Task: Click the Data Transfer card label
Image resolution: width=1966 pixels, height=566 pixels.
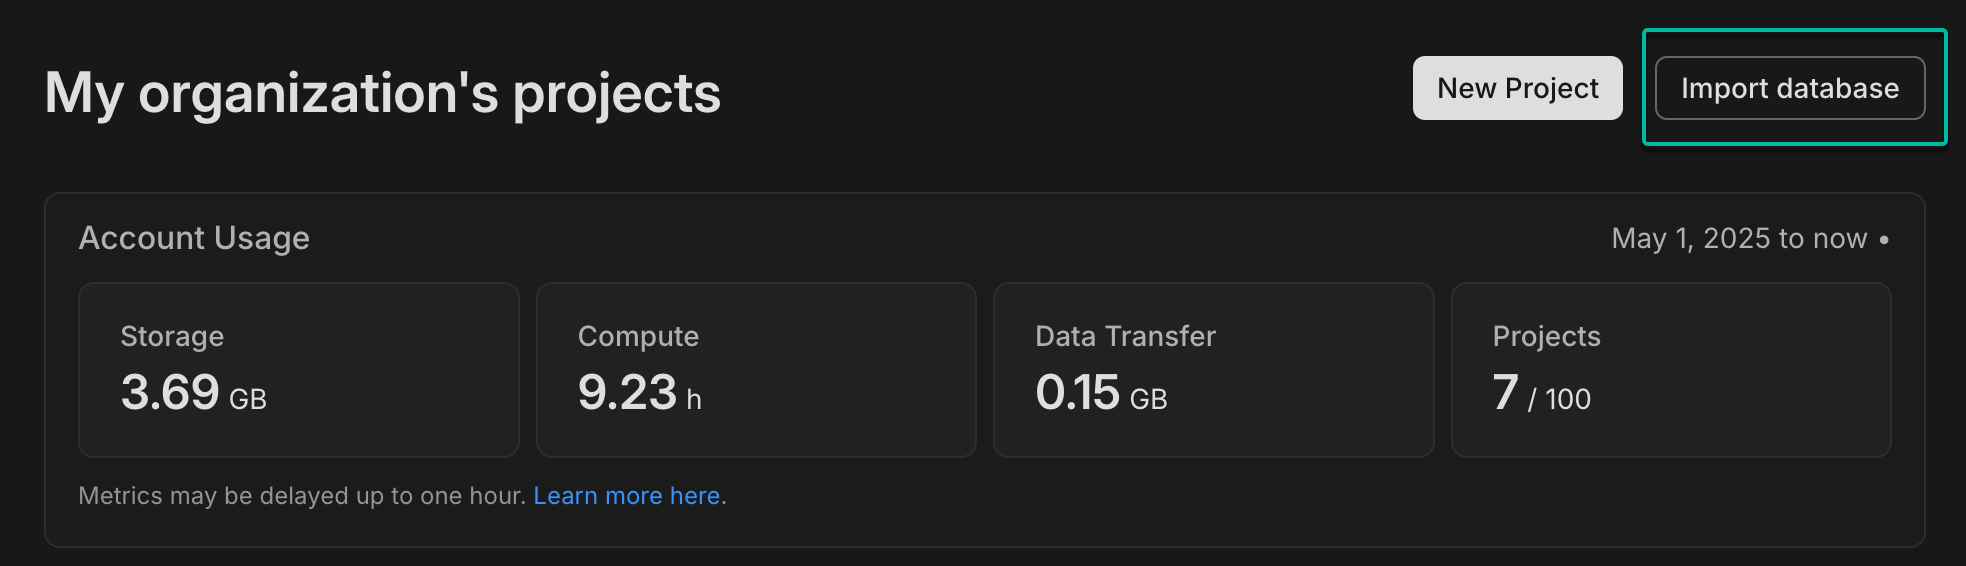Action: click(x=1125, y=336)
